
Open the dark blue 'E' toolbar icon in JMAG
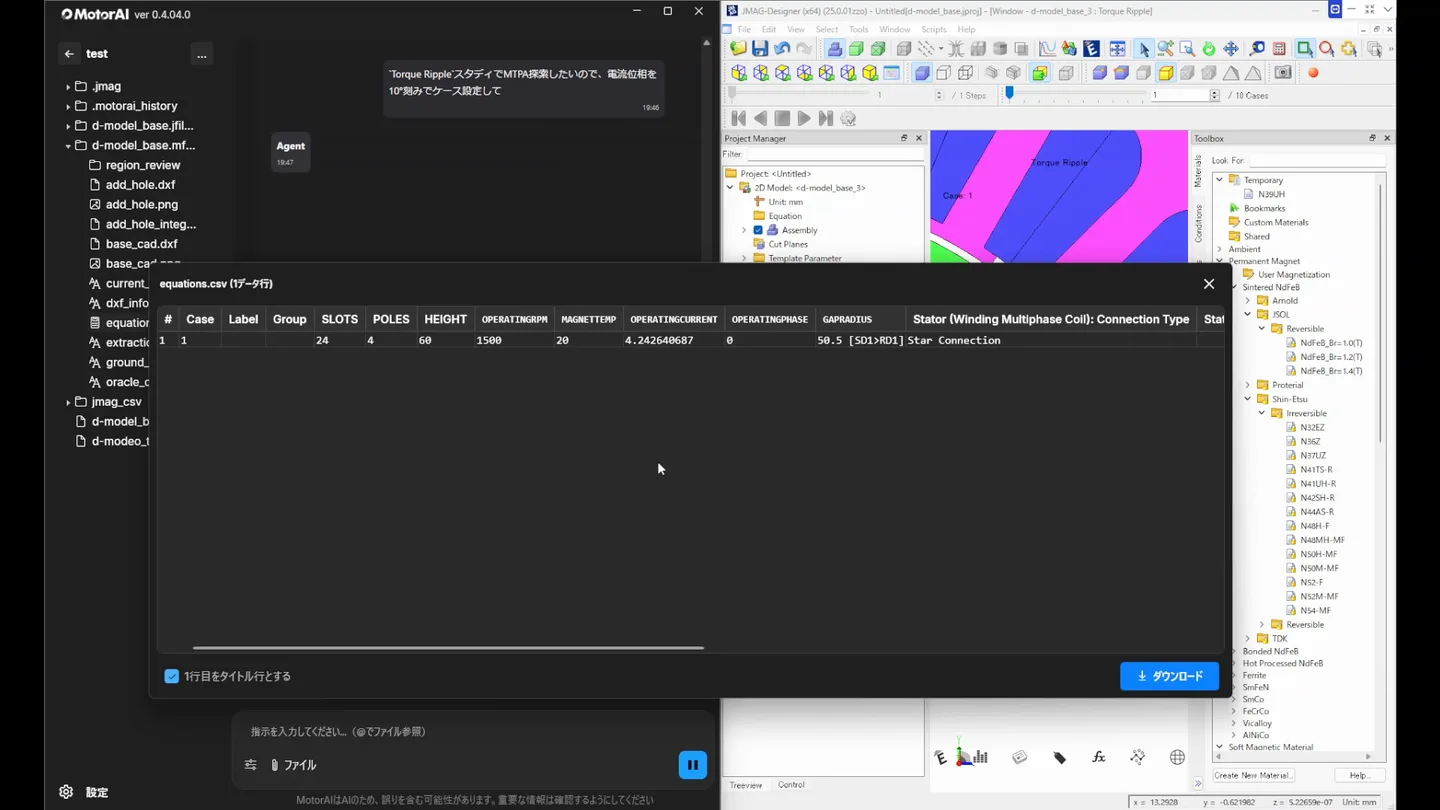pos(1091,49)
